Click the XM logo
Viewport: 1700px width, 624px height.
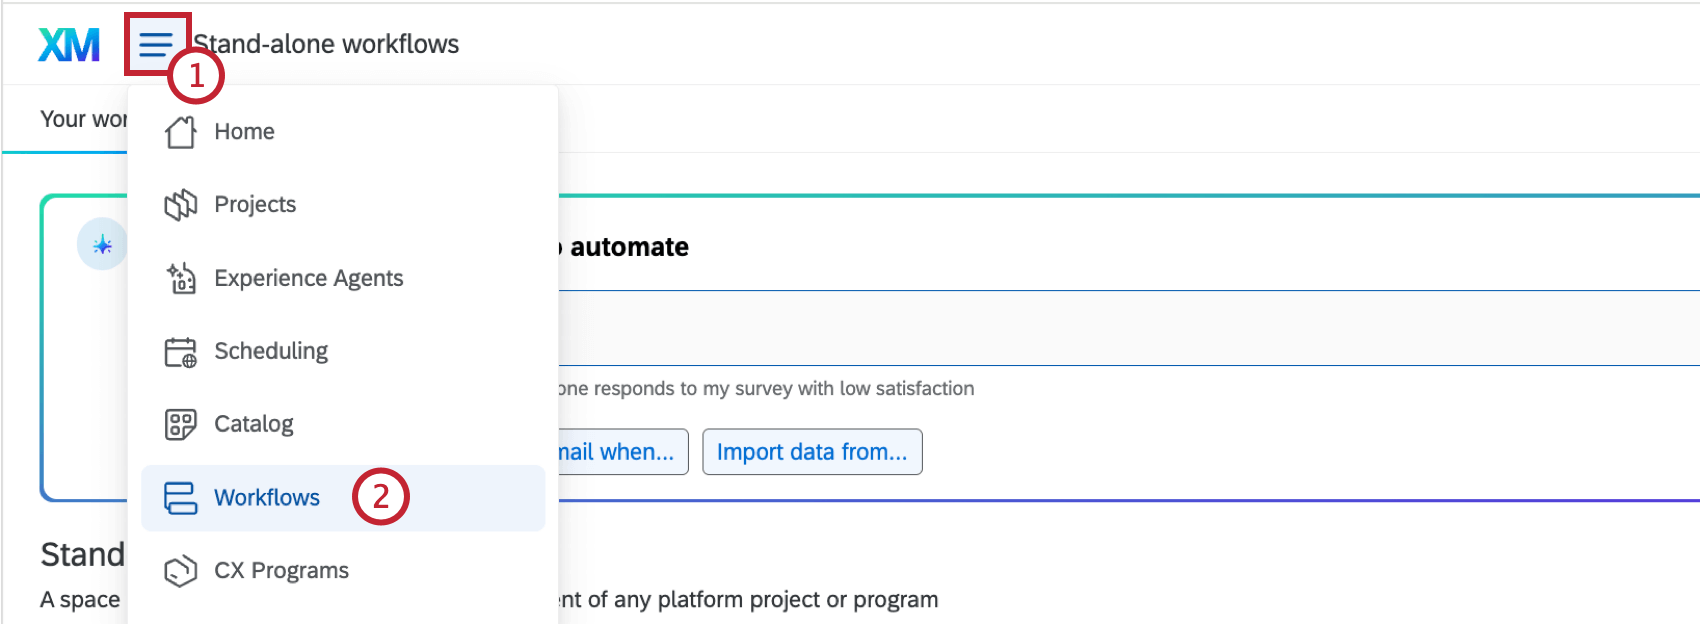pos(67,44)
